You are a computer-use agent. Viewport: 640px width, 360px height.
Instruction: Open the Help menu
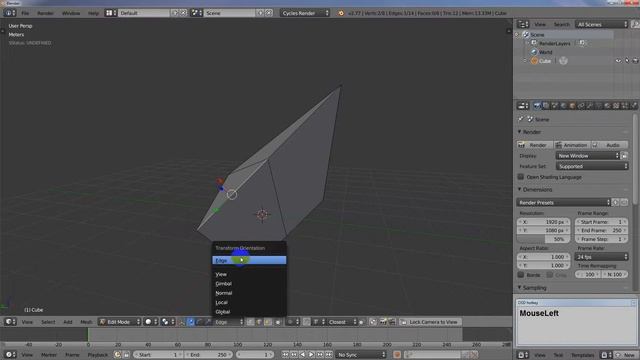pyautogui.click(x=93, y=13)
